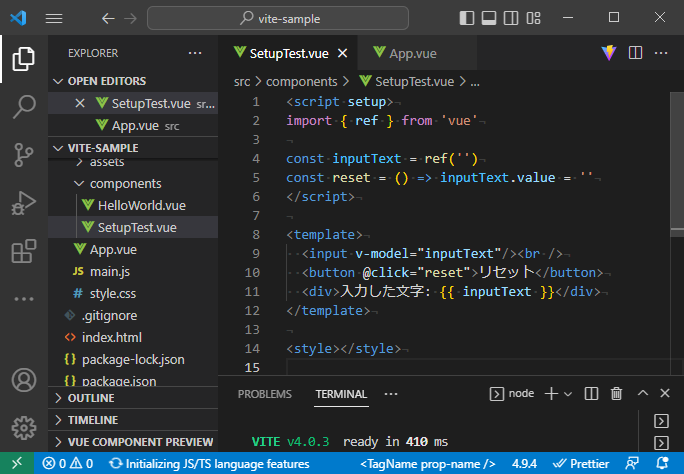Open the Accounts menu icon

click(x=24, y=380)
